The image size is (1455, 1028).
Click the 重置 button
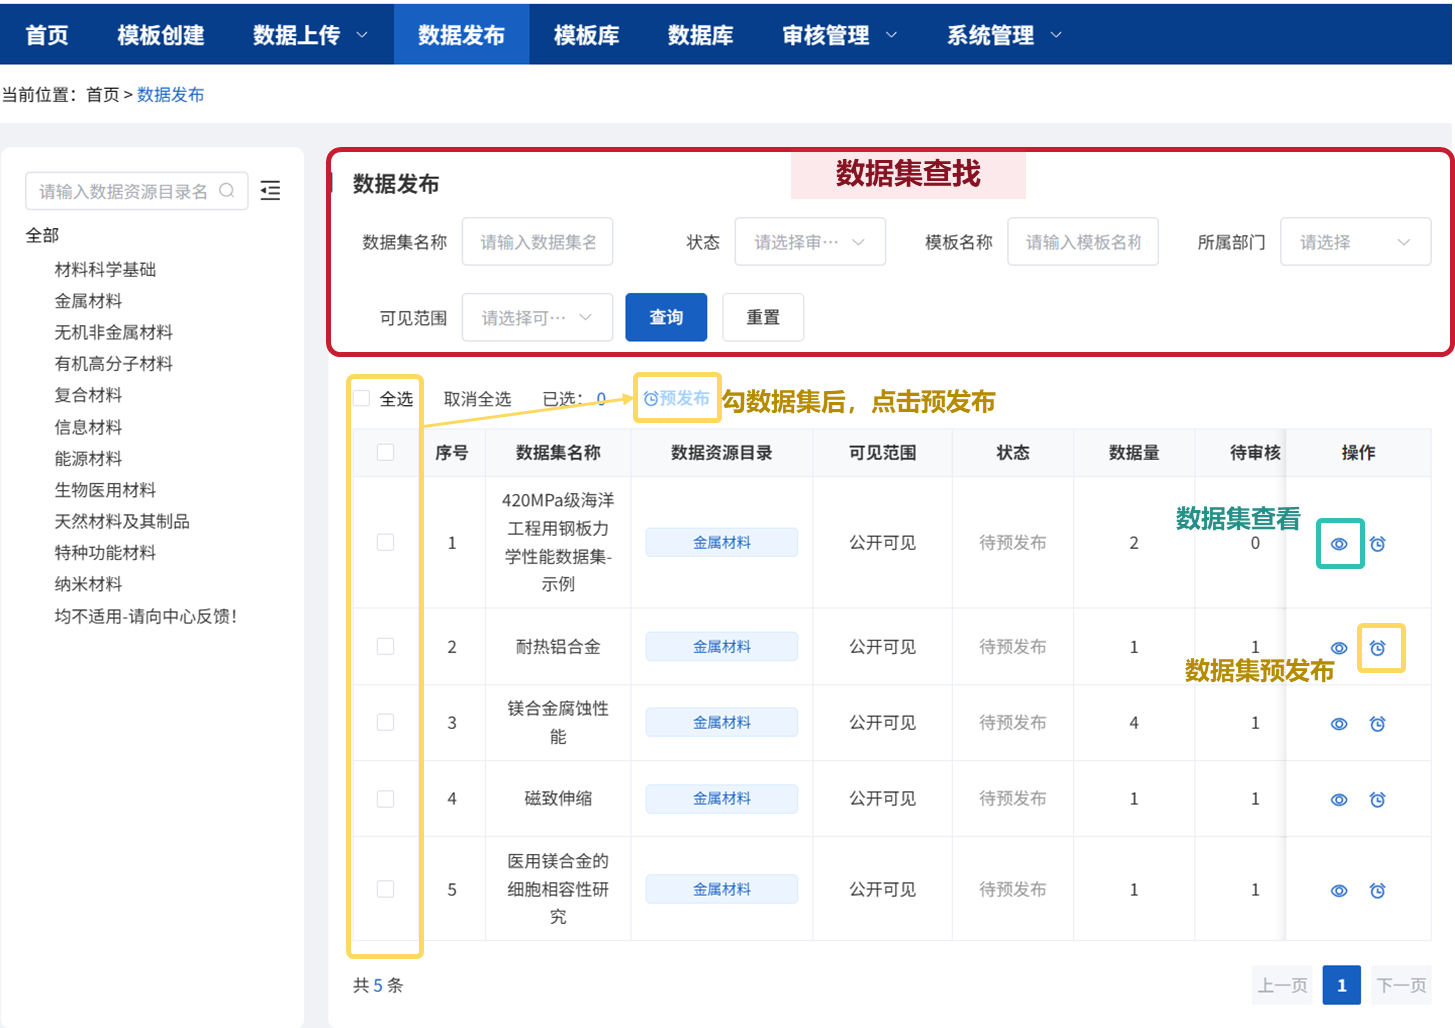[763, 317]
